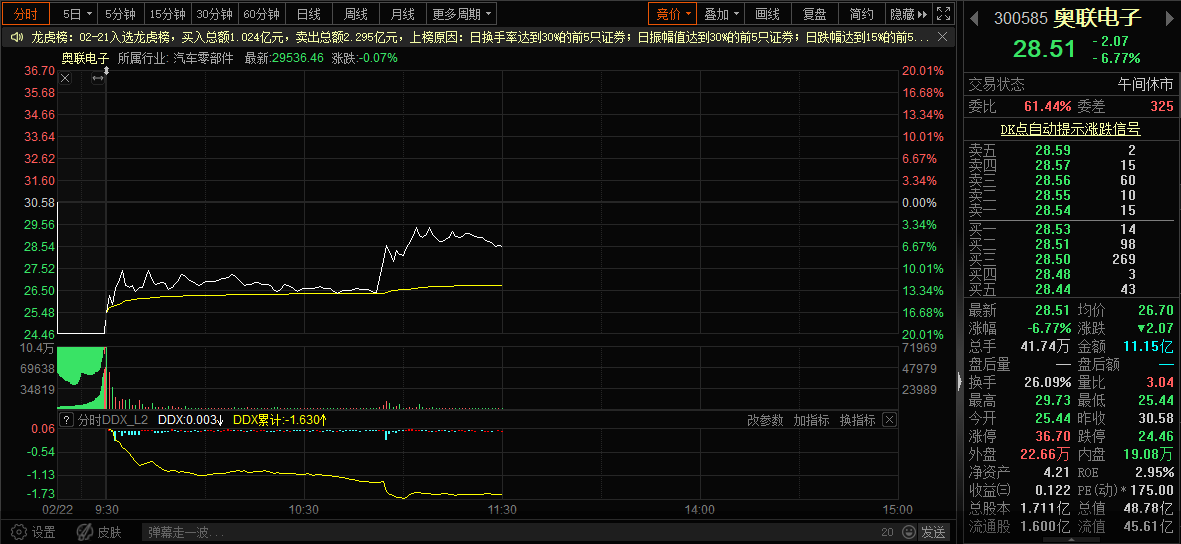Click the help question mark for 分时DDX_L2

(x=66, y=420)
